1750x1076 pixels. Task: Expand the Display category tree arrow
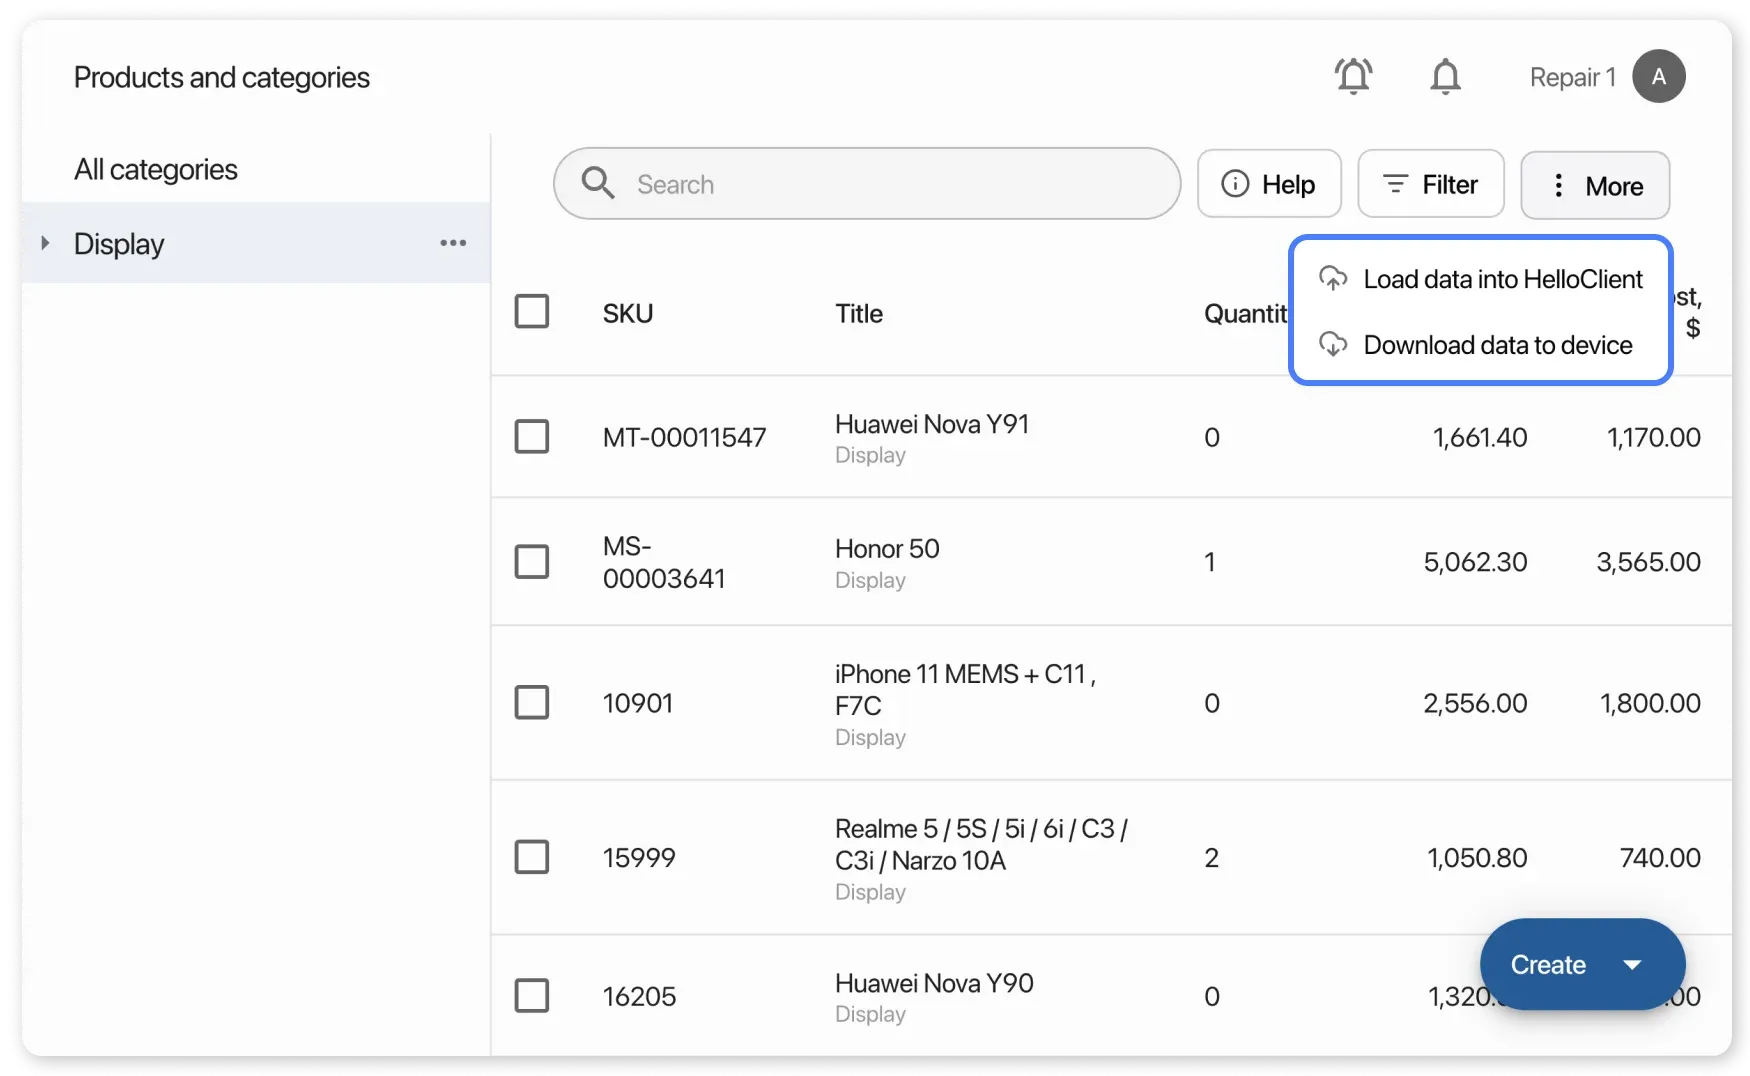(x=45, y=243)
